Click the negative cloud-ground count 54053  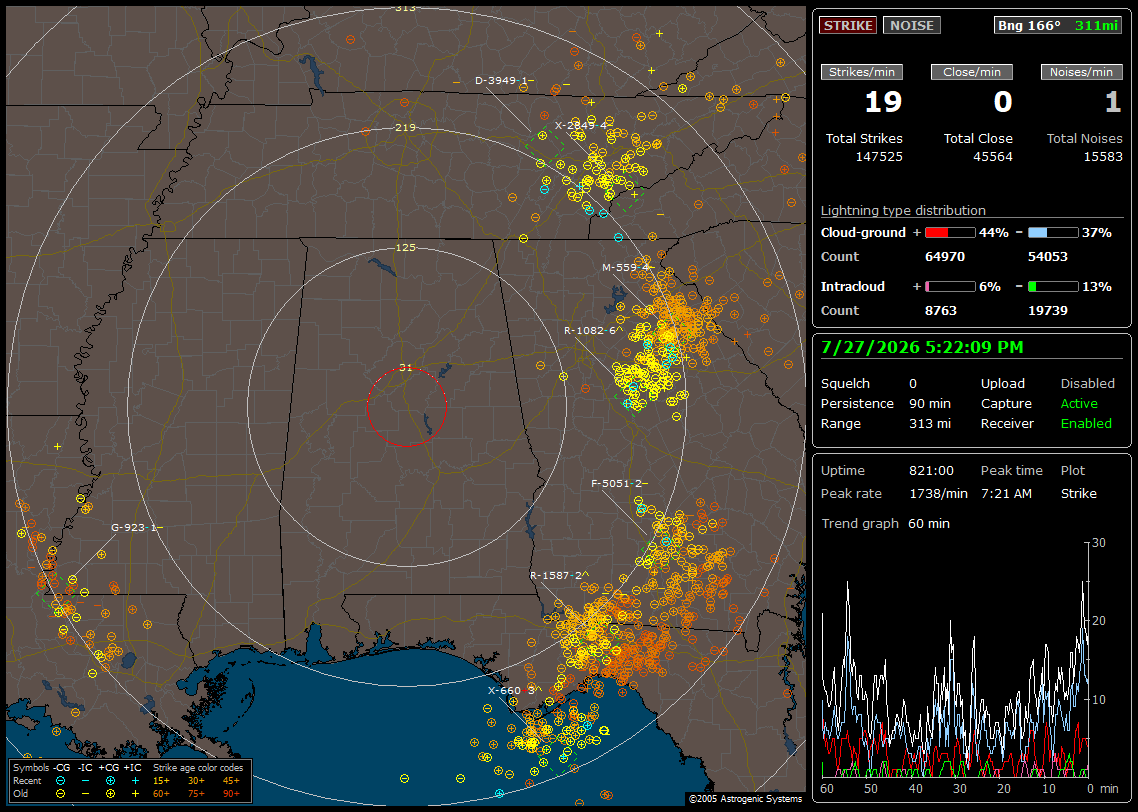coord(1048,257)
